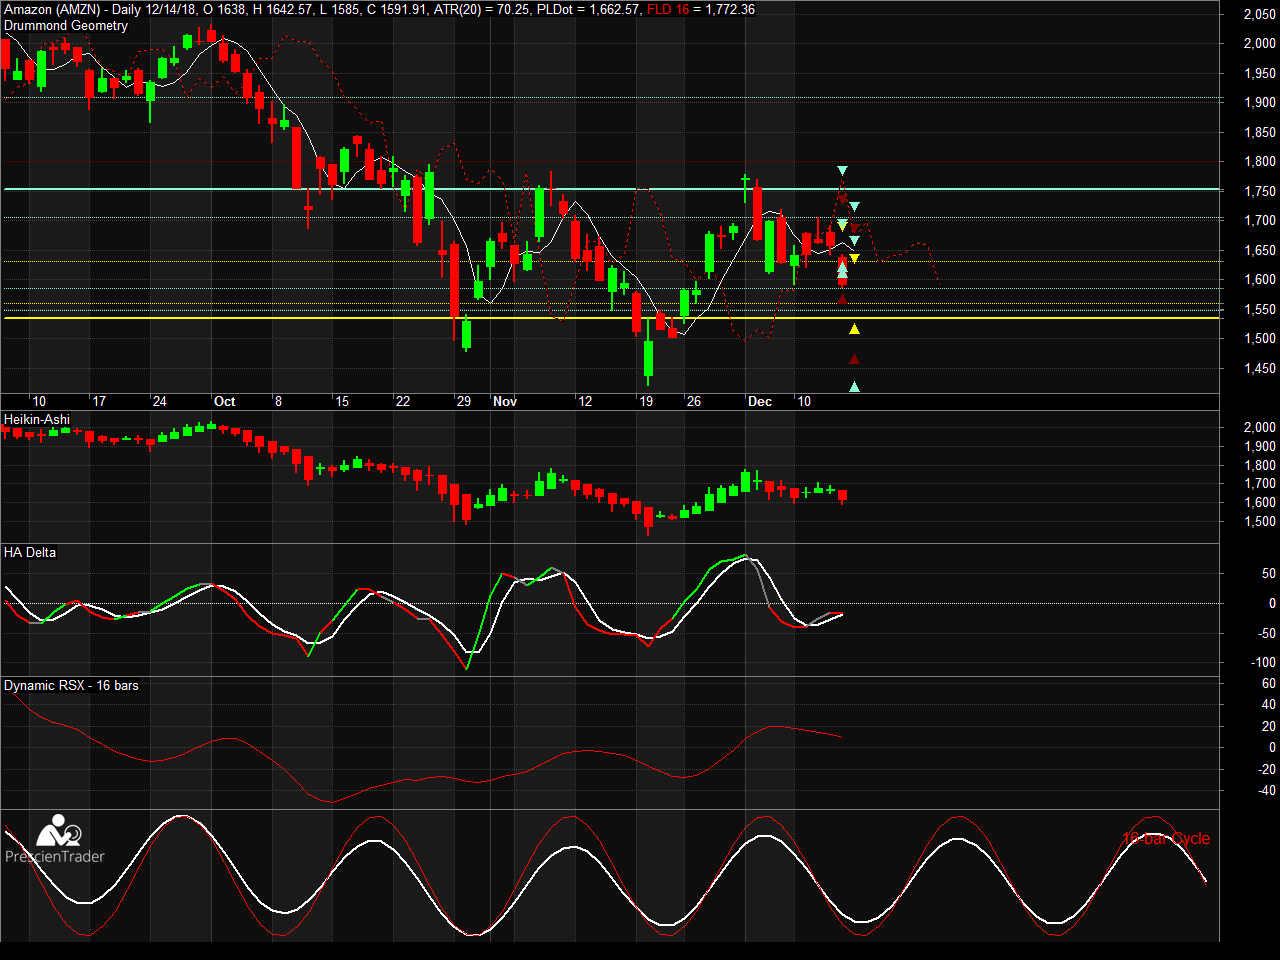Click the 'Dec' date axis label

pyautogui.click(x=760, y=401)
